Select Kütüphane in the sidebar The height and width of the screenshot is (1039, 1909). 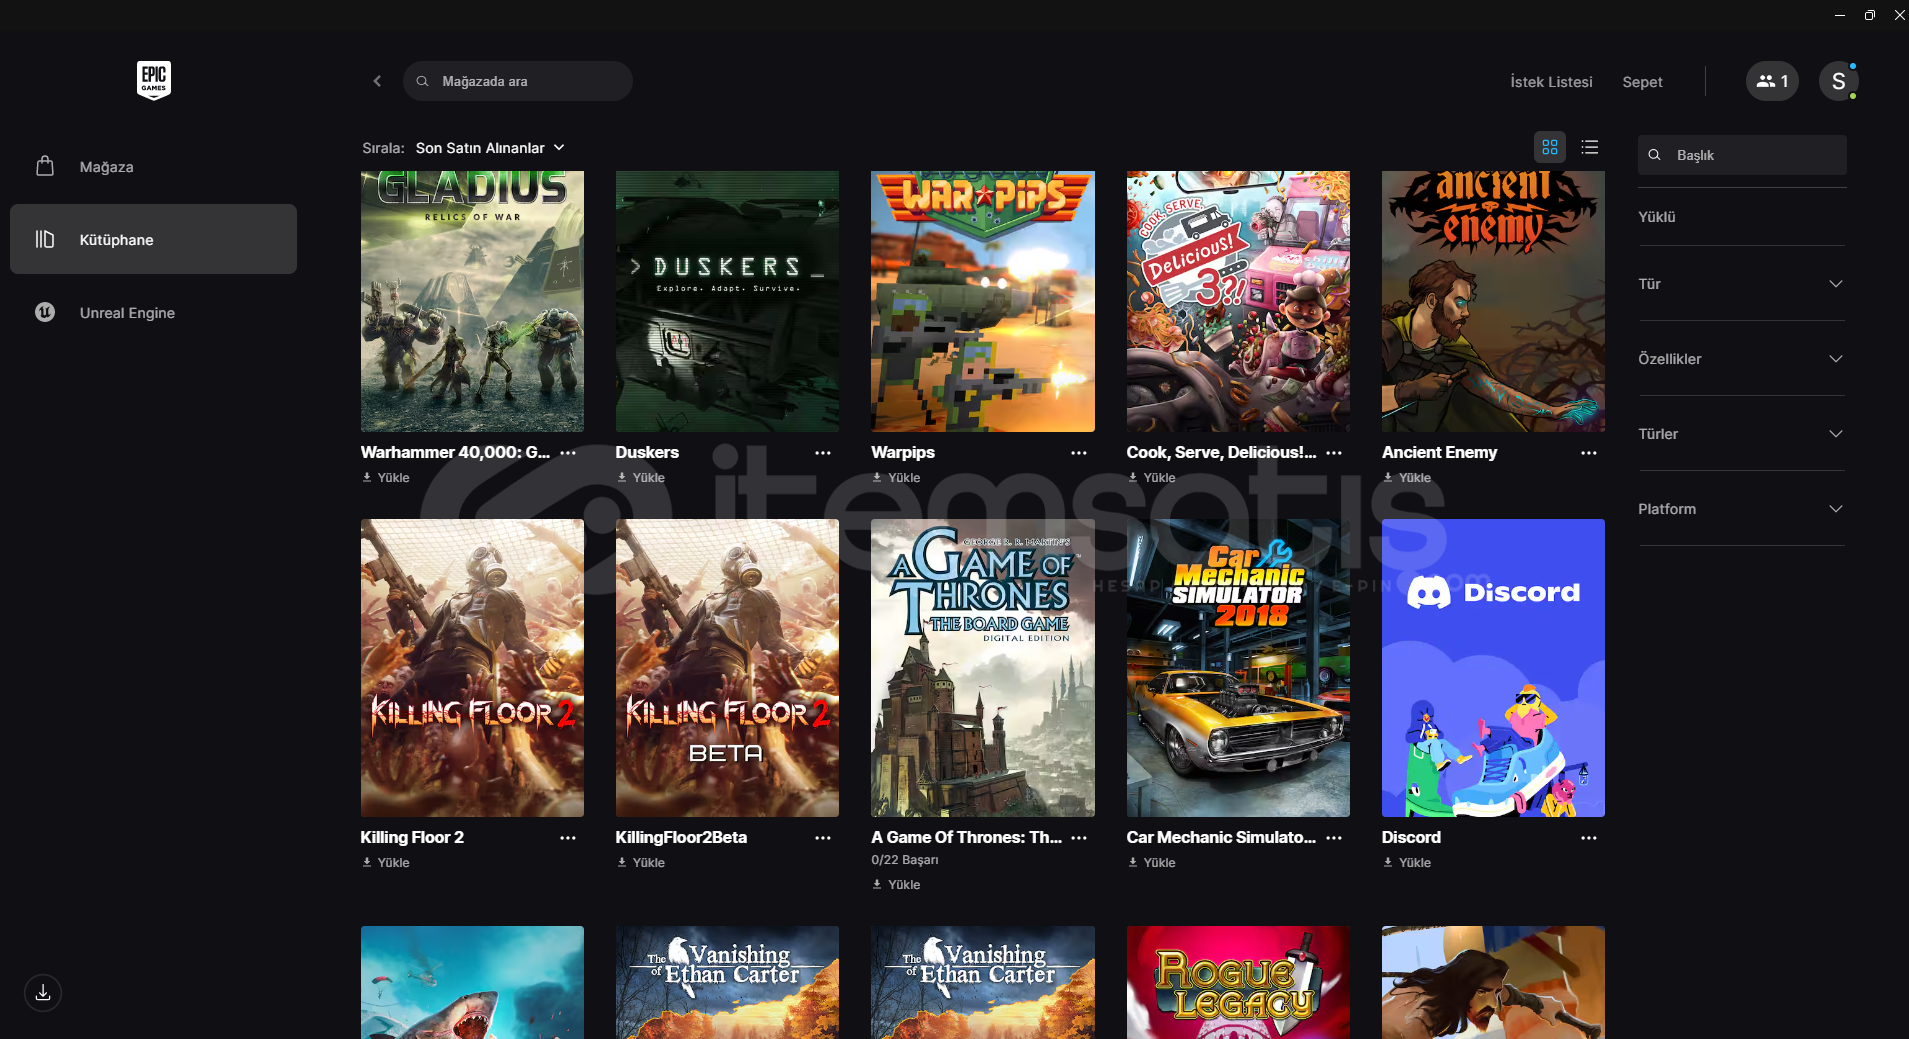coord(153,239)
